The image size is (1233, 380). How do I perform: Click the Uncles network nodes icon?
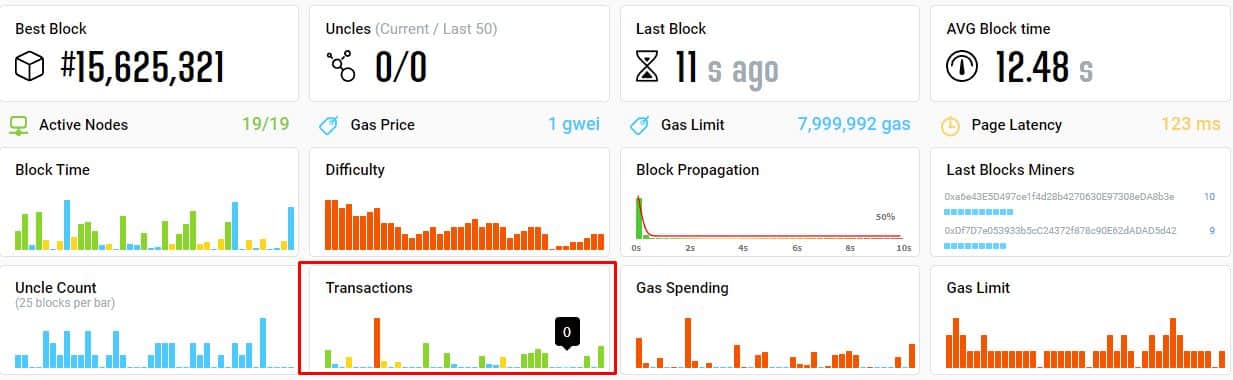341,66
